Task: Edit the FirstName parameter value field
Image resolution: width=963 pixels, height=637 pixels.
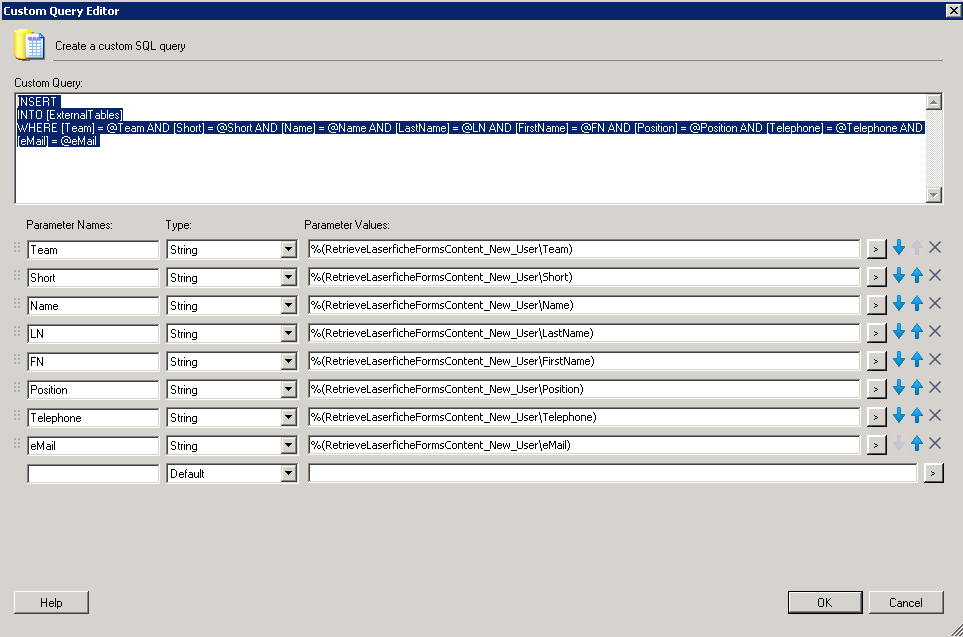Action: click(x=583, y=361)
